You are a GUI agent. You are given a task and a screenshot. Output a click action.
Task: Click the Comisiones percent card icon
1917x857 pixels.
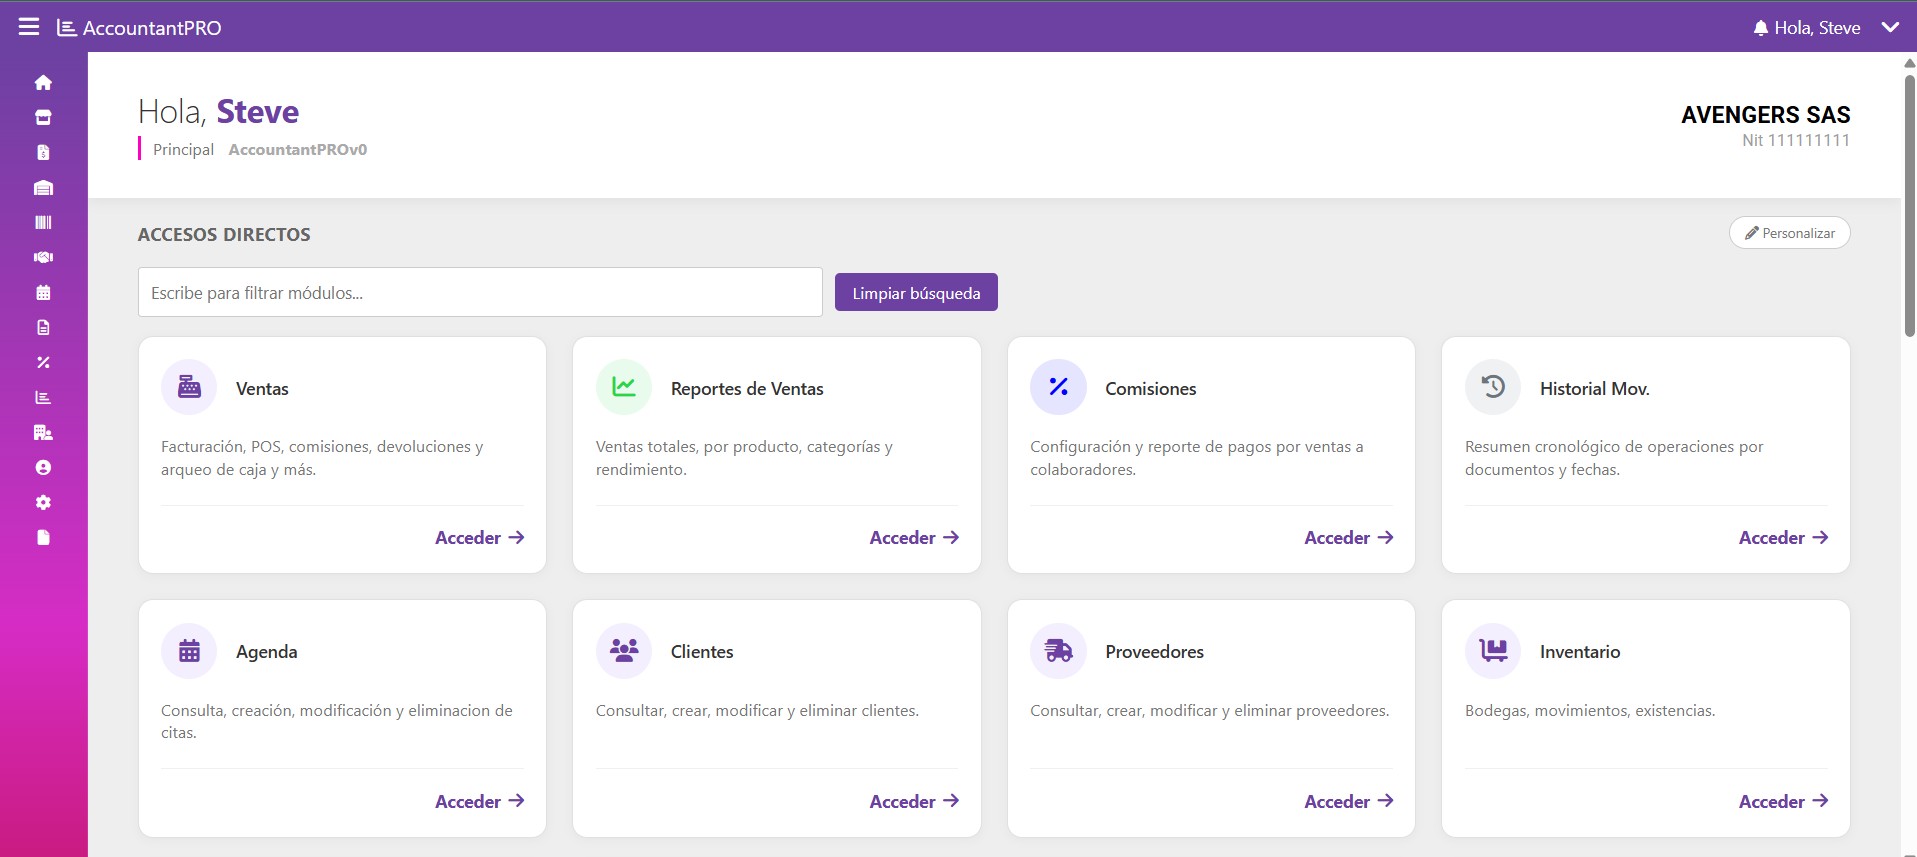[1058, 387]
